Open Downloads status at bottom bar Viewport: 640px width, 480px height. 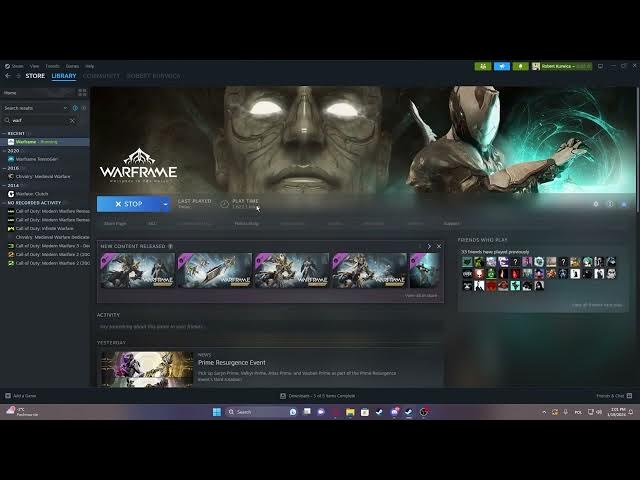(x=318, y=396)
